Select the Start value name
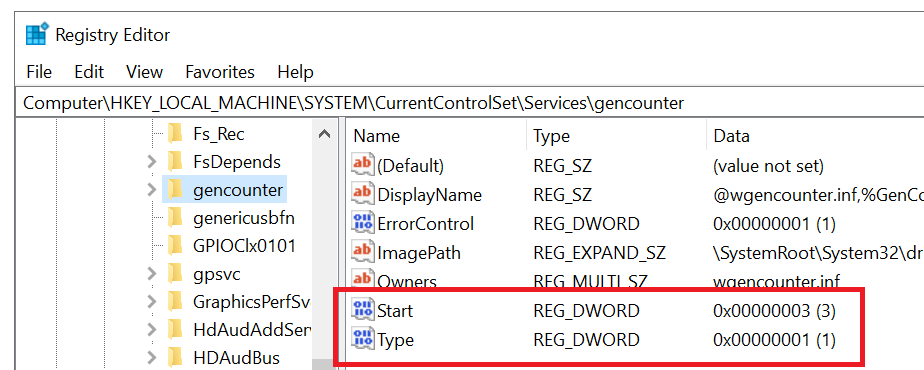The image size is (924, 370). (396, 310)
